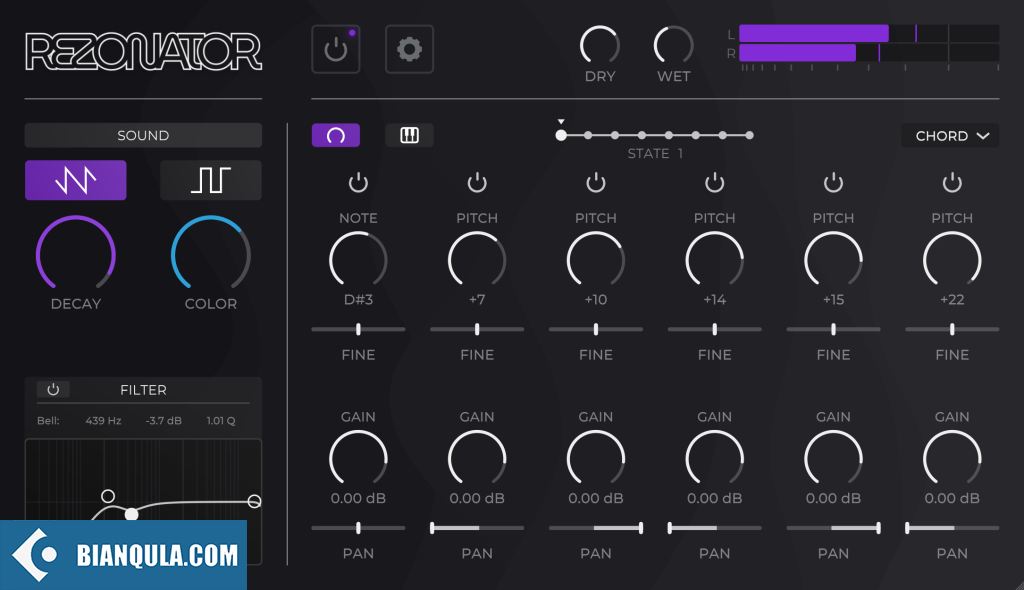Viewport: 1024px width, 590px height.
Task: Toggle power for the +15 pitch resonator
Action: (x=833, y=182)
